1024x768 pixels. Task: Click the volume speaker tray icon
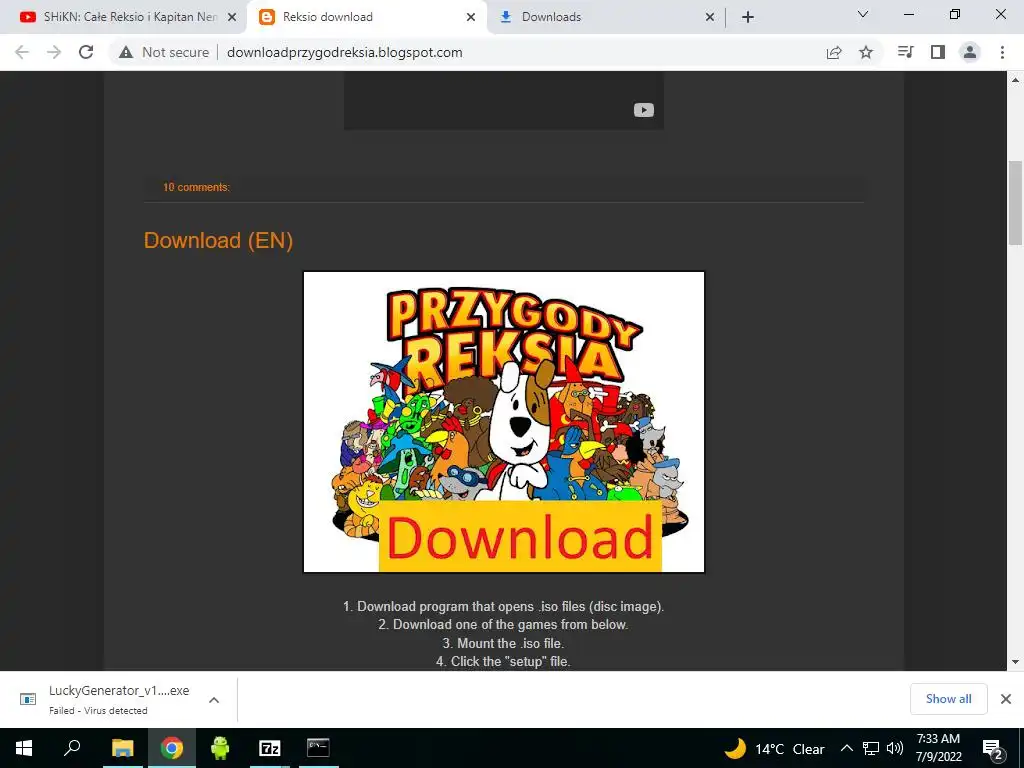click(x=895, y=748)
